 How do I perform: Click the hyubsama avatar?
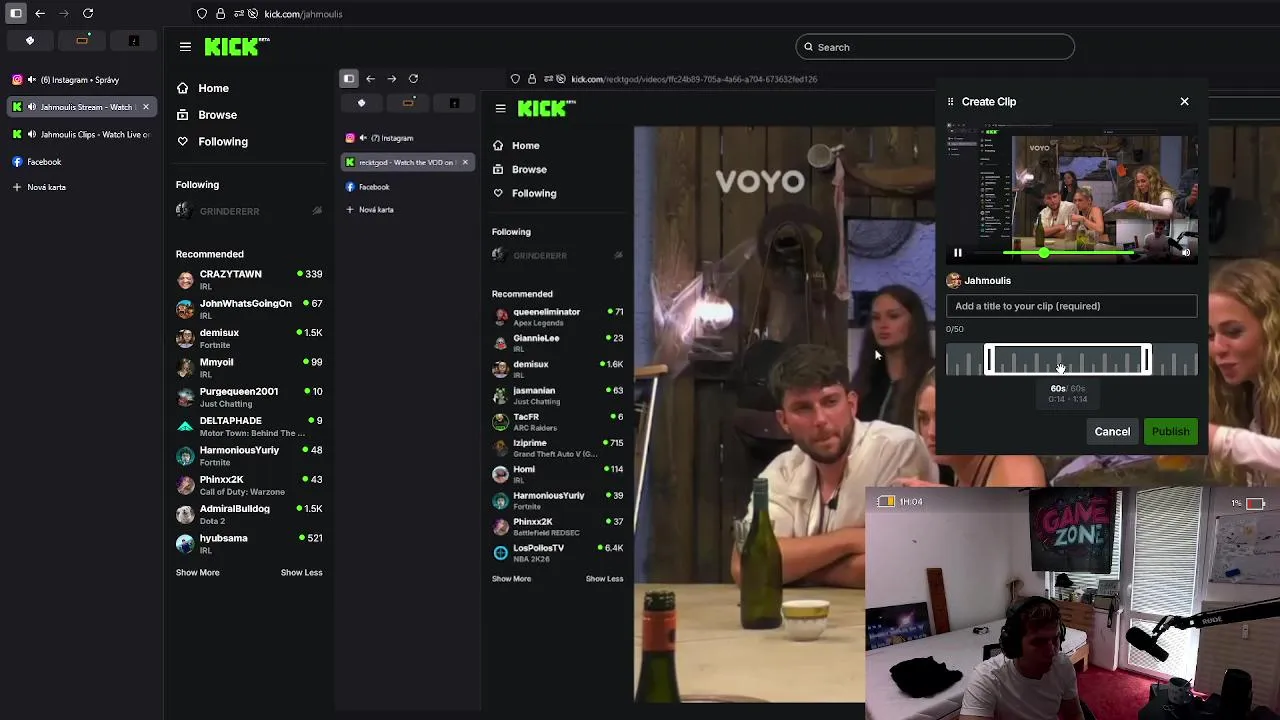pyautogui.click(x=185, y=543)
